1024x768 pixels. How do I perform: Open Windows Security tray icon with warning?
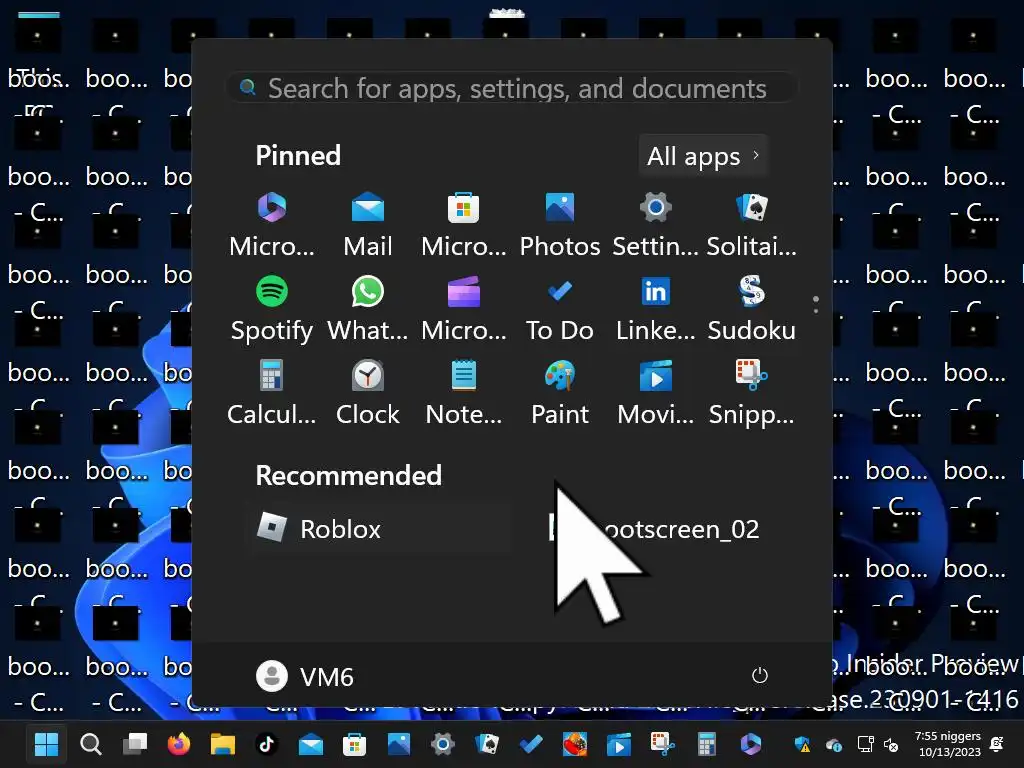point(803,744)
